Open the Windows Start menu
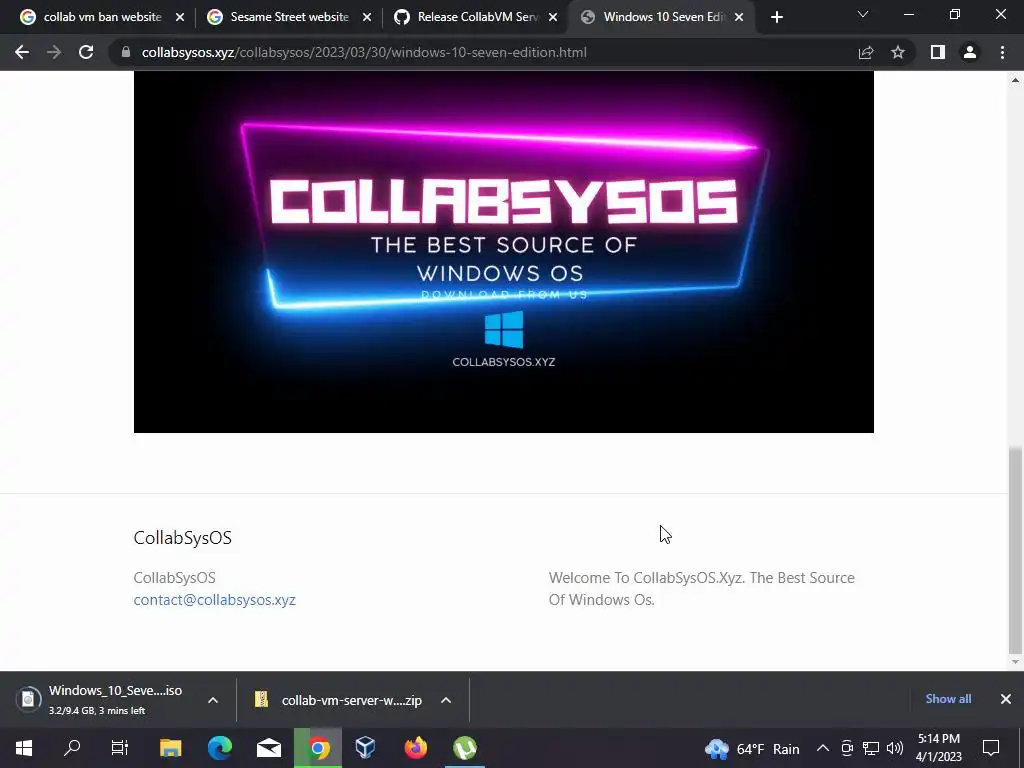Viewport: 1024px width, 768px height. tap(24, 748)
